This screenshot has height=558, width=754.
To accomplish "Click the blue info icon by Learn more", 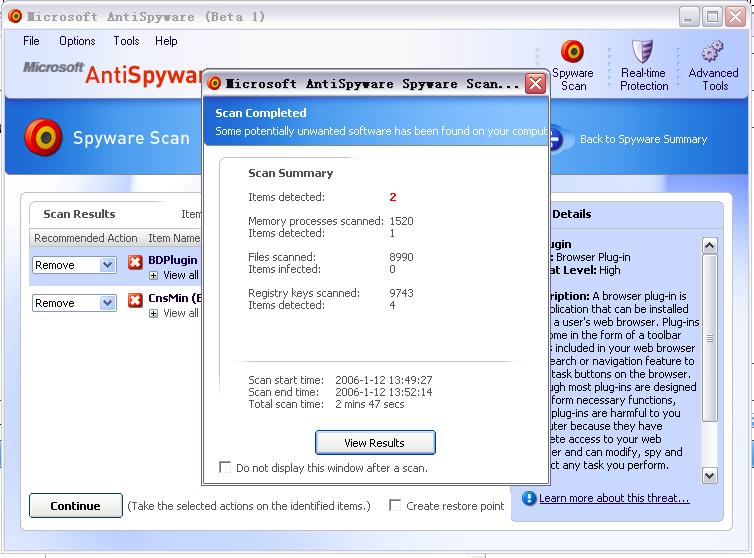I will pyautogui.click(x=528, y=498).
